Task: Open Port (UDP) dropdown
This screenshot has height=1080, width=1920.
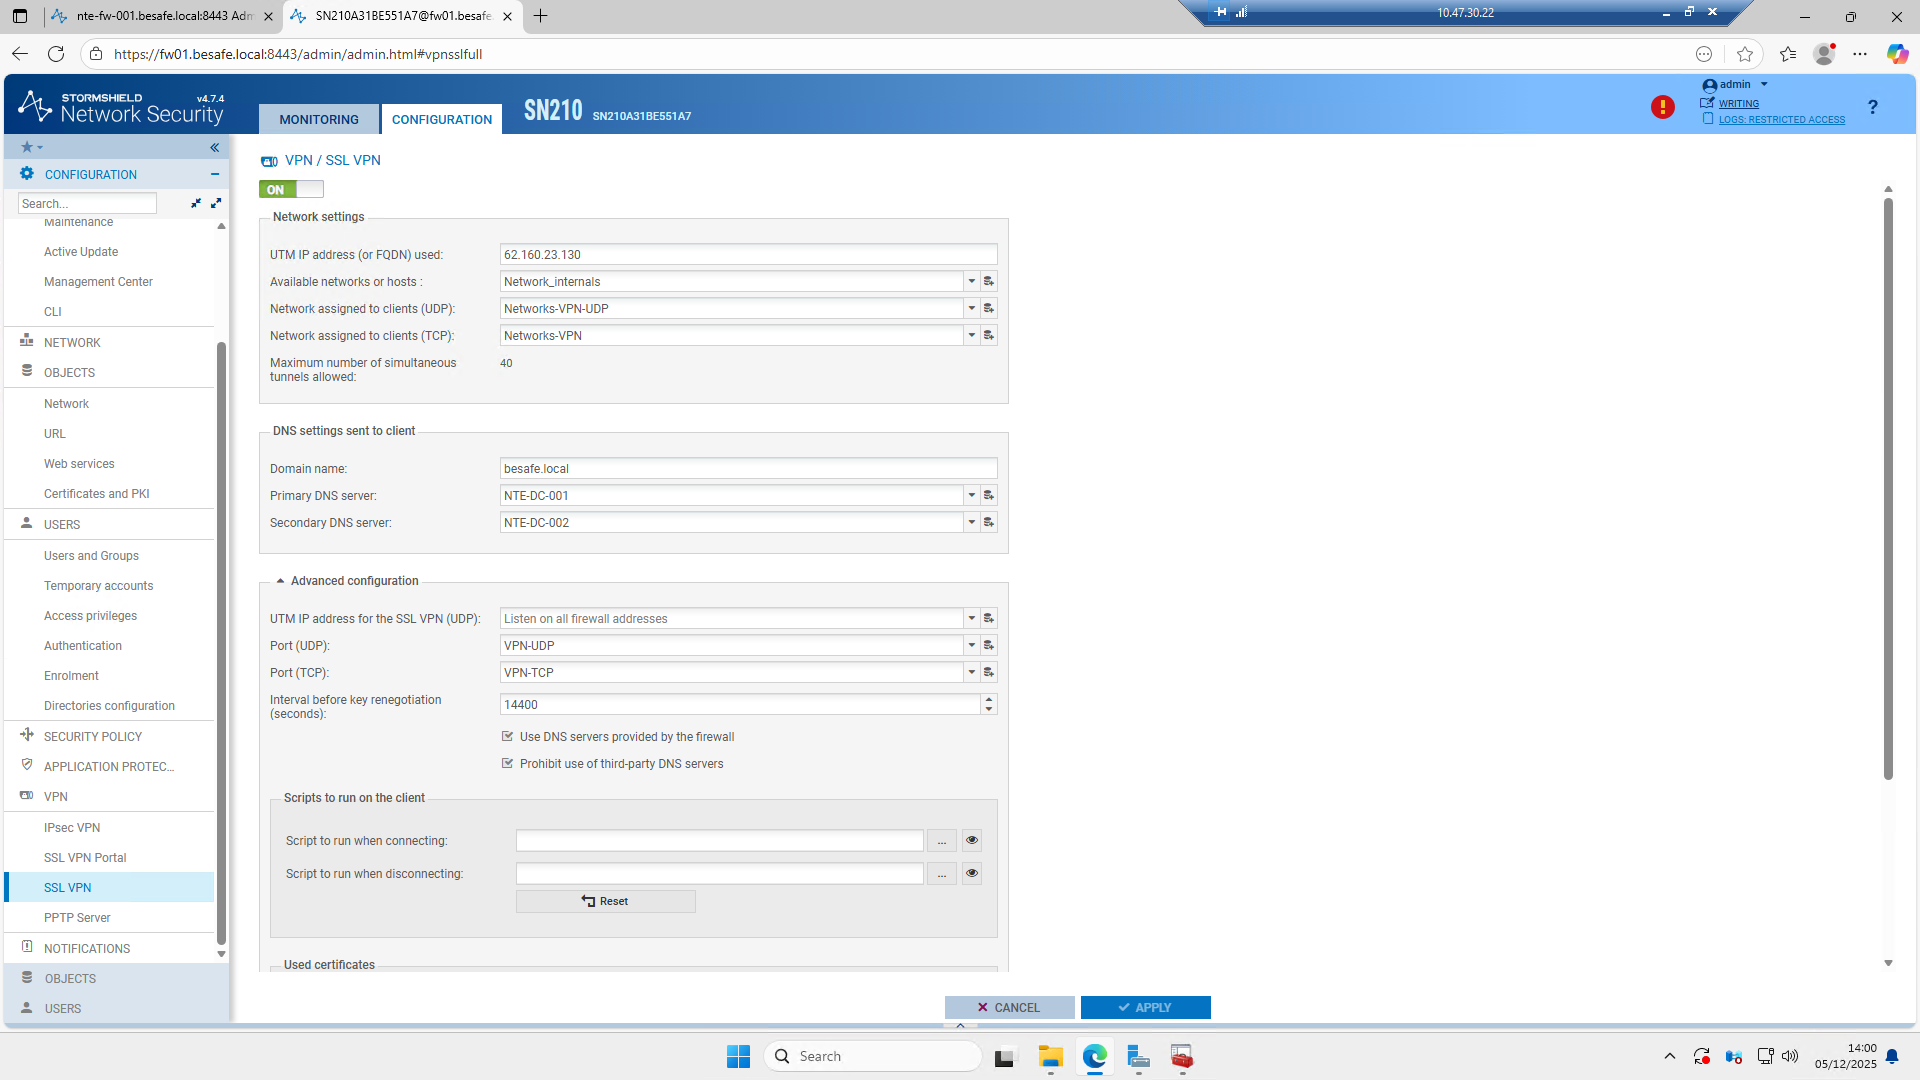Action: tap(971, 645)
